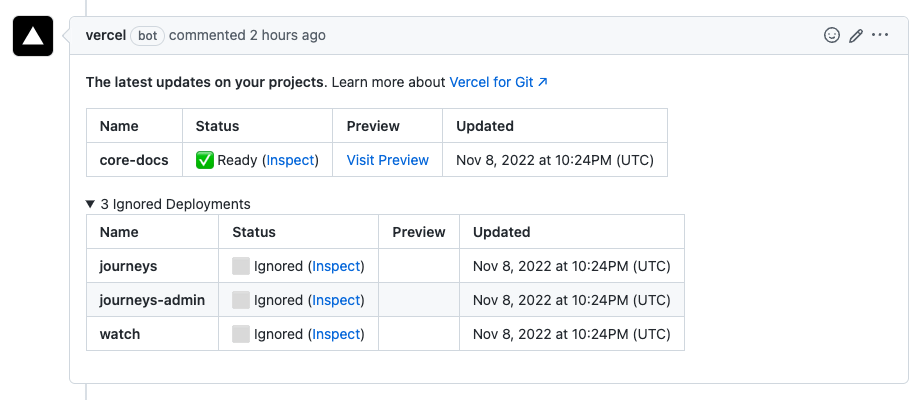Image resolution: width=923 pixels, height=400 pixels.
Task: Collapse the 3 Ignored Deployments section
Action: click(x=91, y=204)
